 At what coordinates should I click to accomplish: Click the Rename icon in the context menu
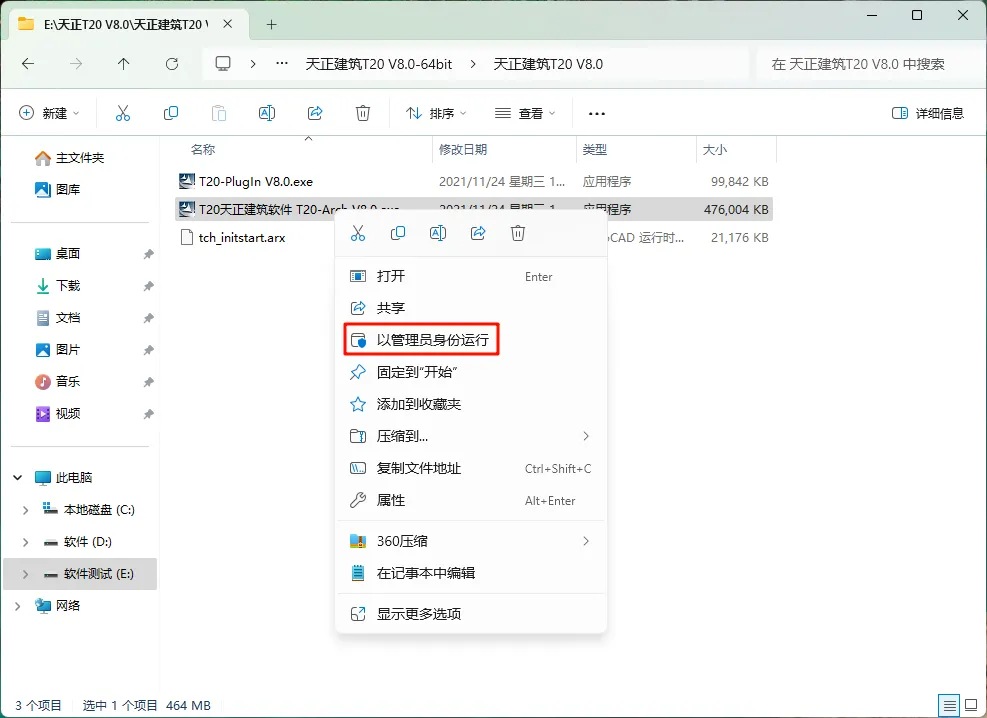[437, 233]
